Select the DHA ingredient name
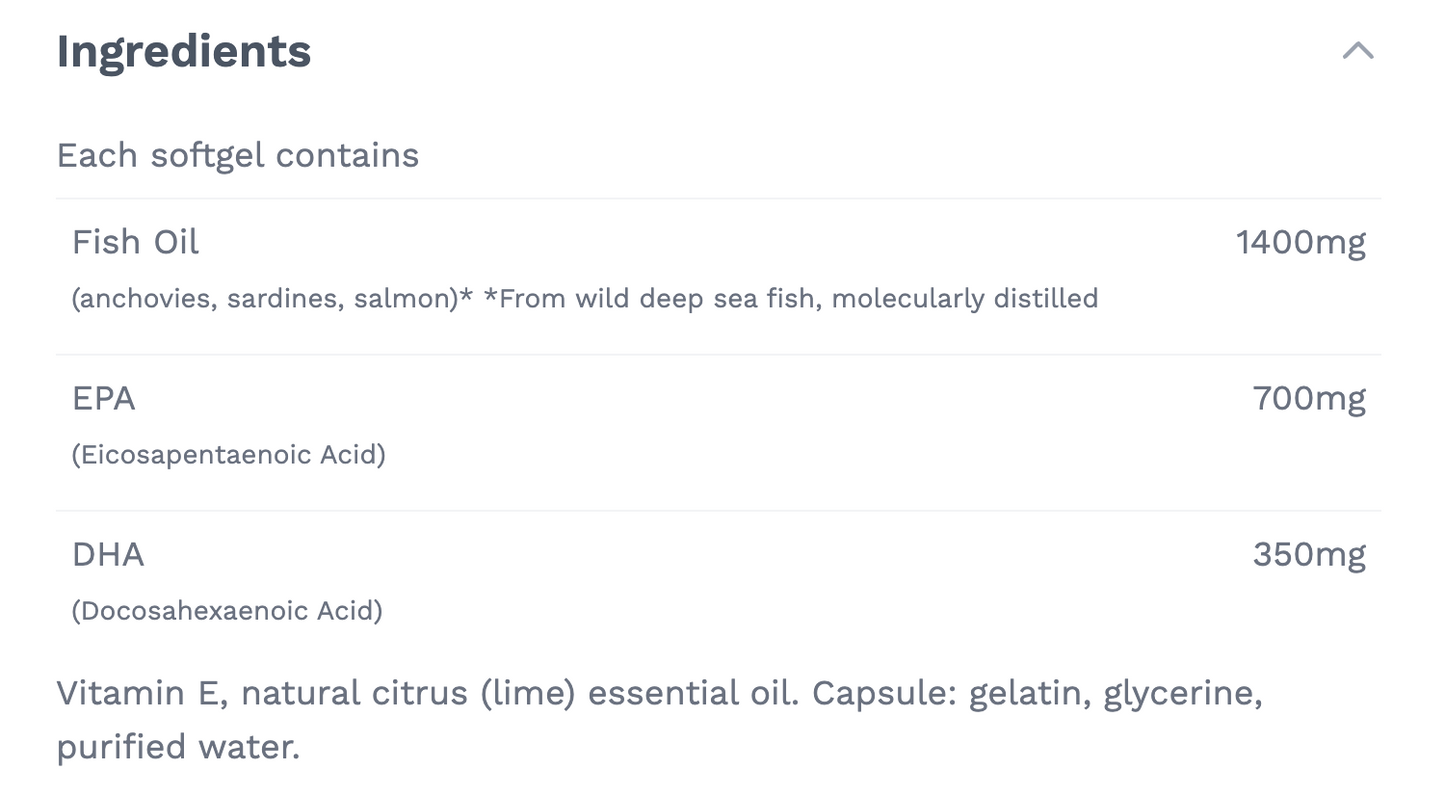The image size is (1445, 796). pos(108,554)
